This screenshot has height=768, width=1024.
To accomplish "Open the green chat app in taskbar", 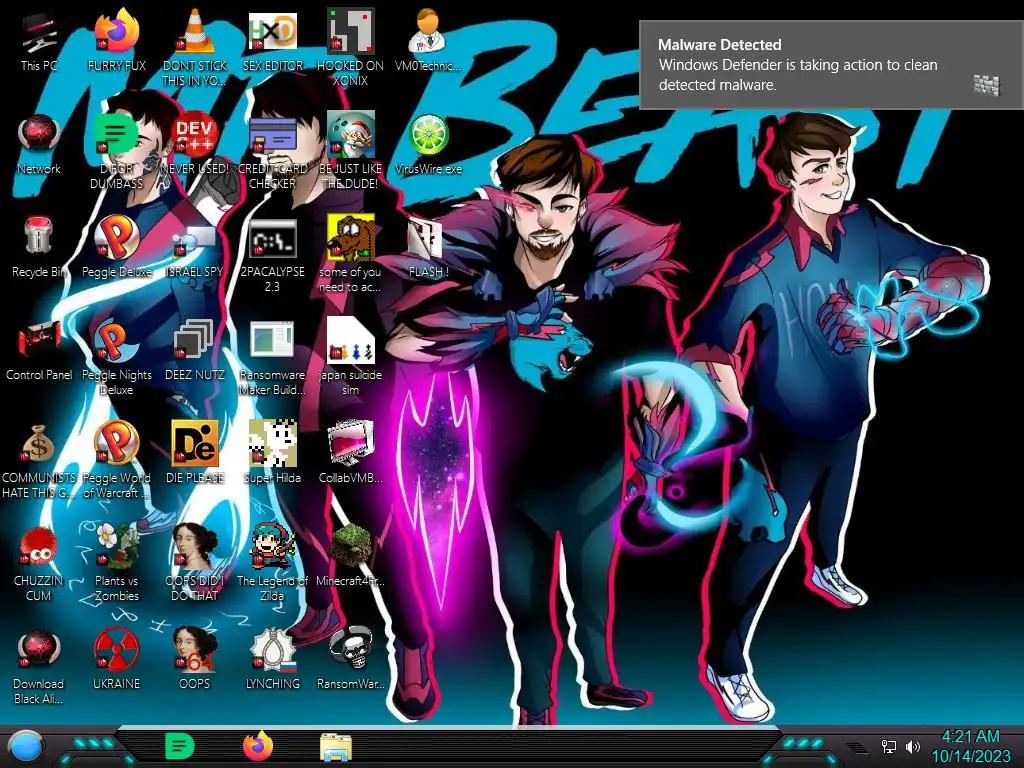I will 180,746.
